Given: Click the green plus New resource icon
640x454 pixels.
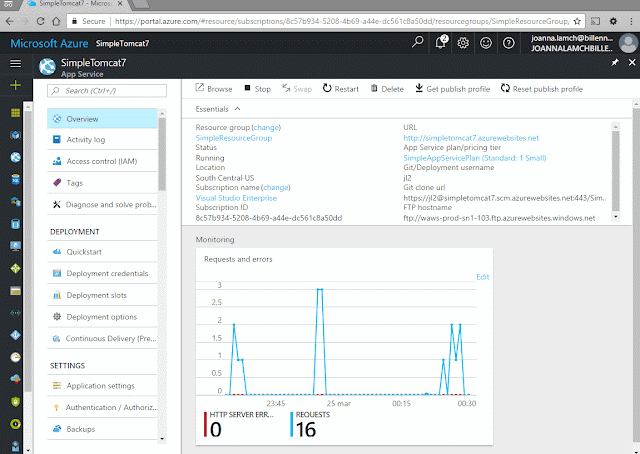Looking at the screenshot, I should (16, 85).
